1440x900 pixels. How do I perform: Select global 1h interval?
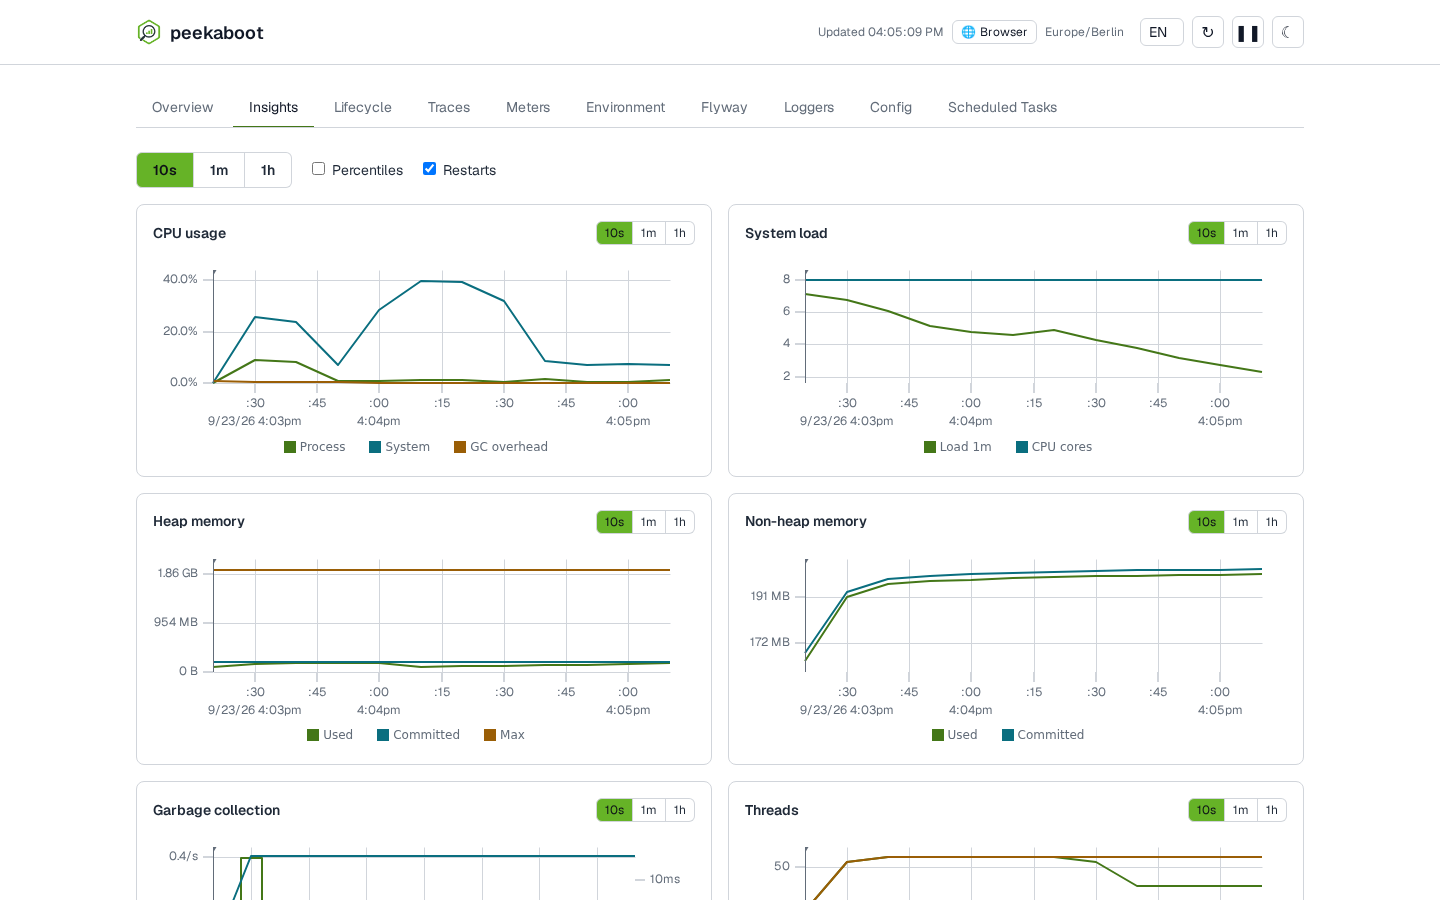point(268,170)
